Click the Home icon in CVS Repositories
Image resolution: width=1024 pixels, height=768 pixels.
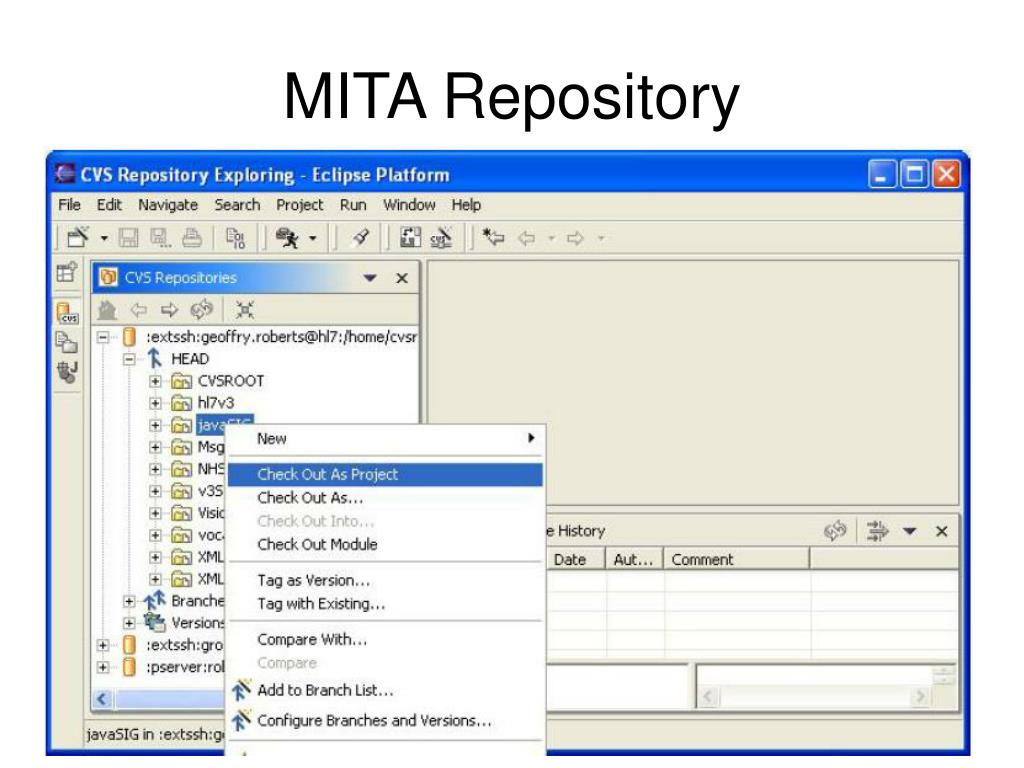click(x=106, y=310)
